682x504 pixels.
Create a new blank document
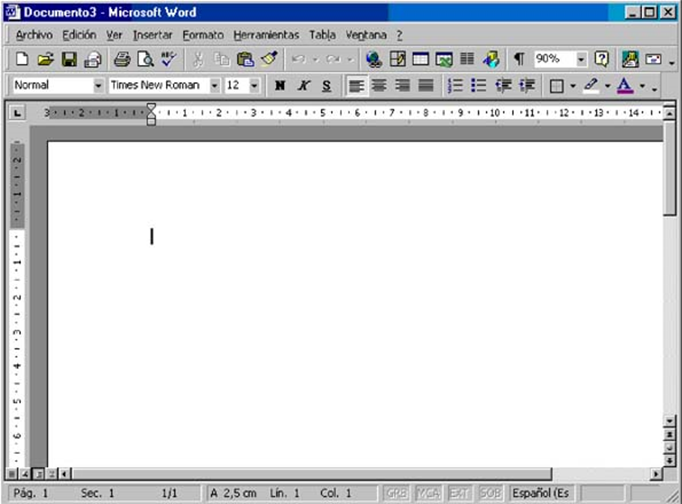pos(22,59)
